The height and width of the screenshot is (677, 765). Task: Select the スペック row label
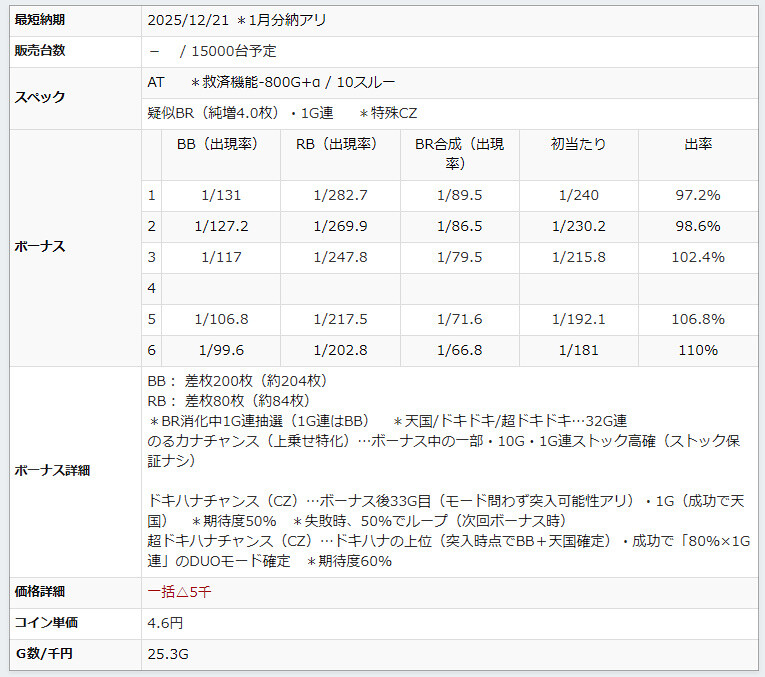pyautogui.click(x=40, y=98)
